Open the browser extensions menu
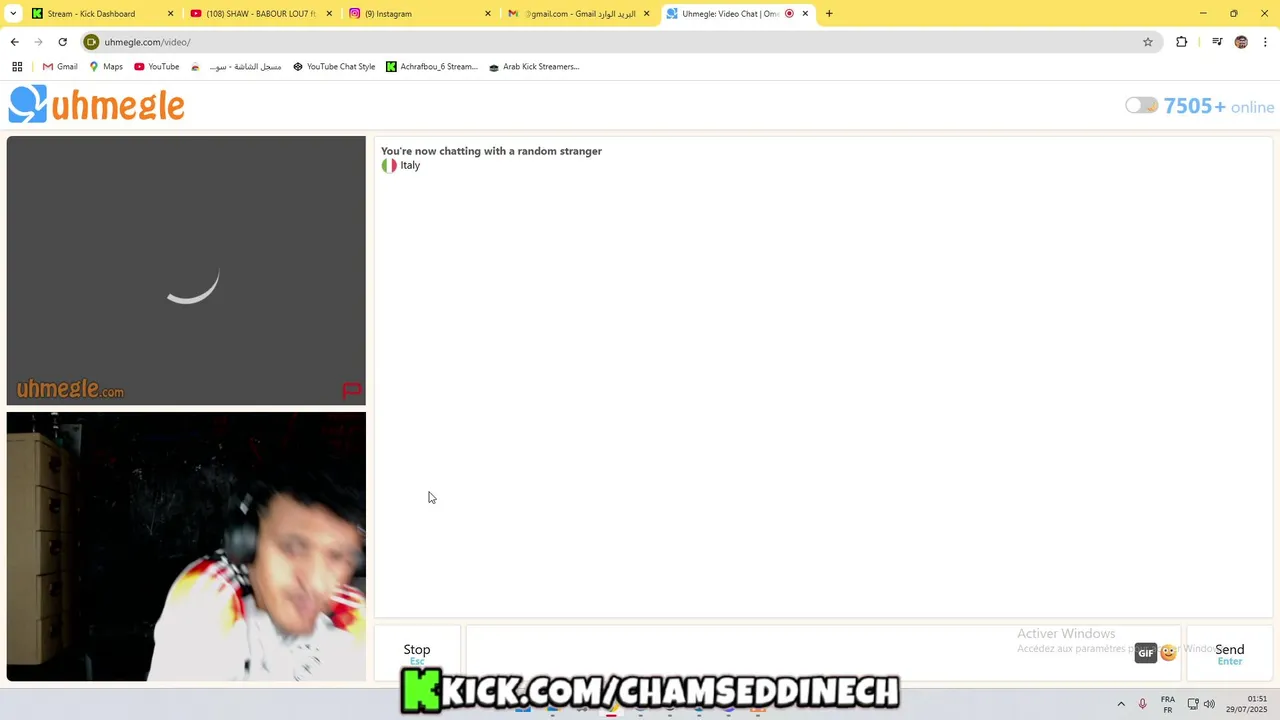 point(1181,42)
